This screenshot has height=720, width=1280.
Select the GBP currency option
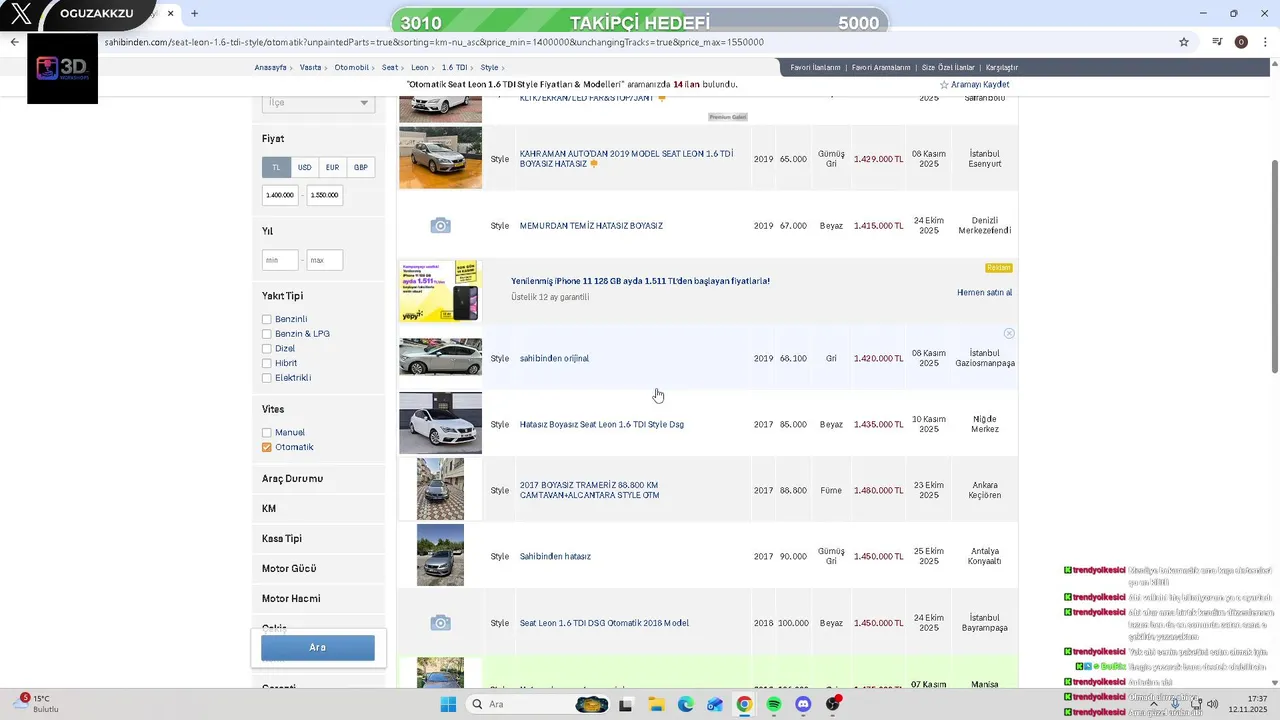[360, 168]
